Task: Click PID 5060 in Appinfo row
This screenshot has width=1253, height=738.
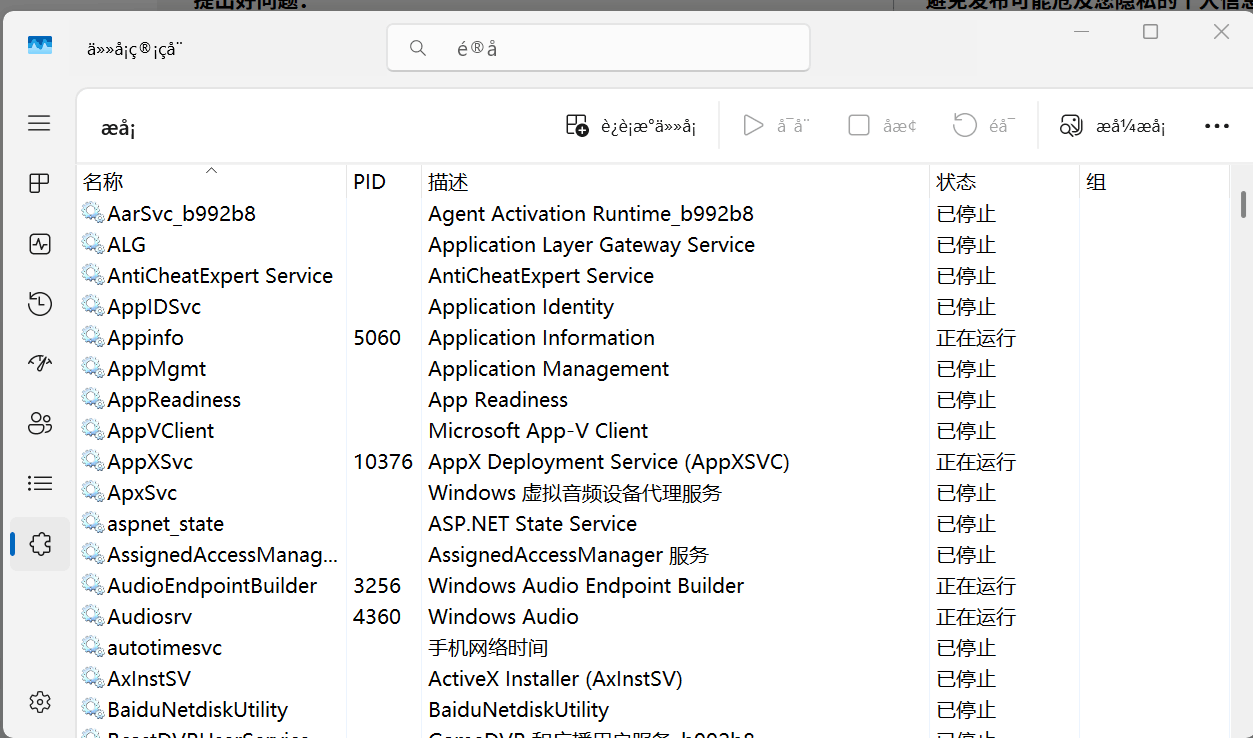Action: pyautogui.click(x=377, y=338)
